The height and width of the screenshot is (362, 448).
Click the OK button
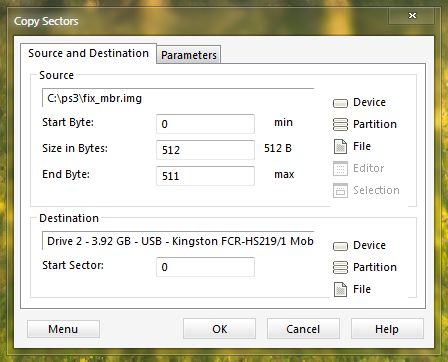tap(219, 329)
